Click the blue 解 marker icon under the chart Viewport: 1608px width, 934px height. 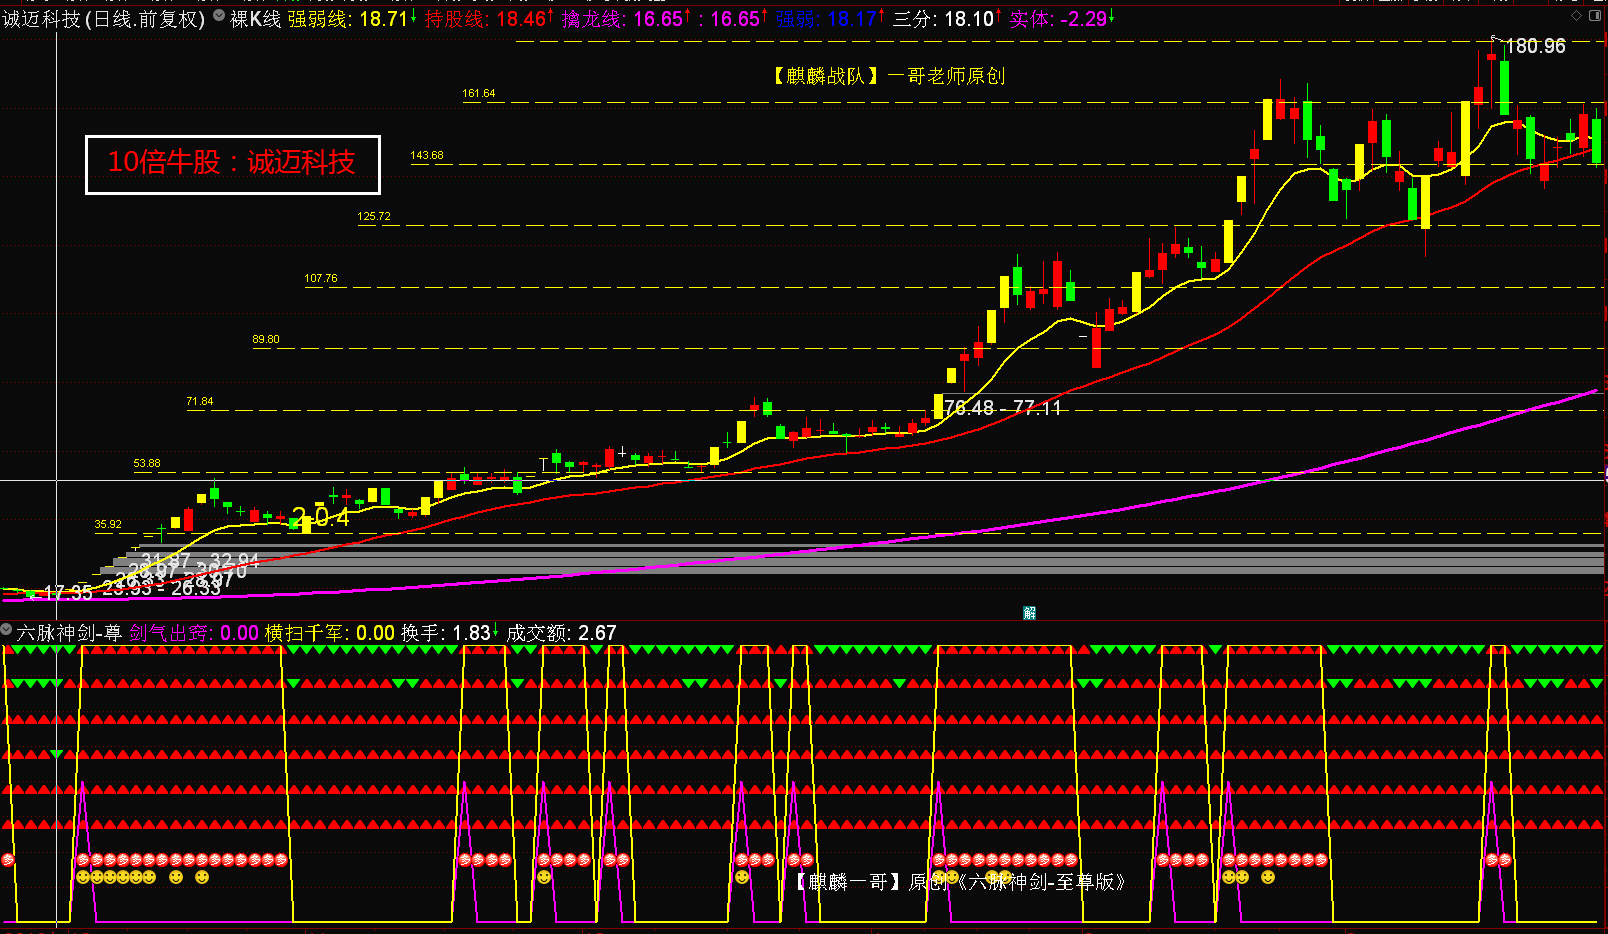click(x=1029, y=613)
